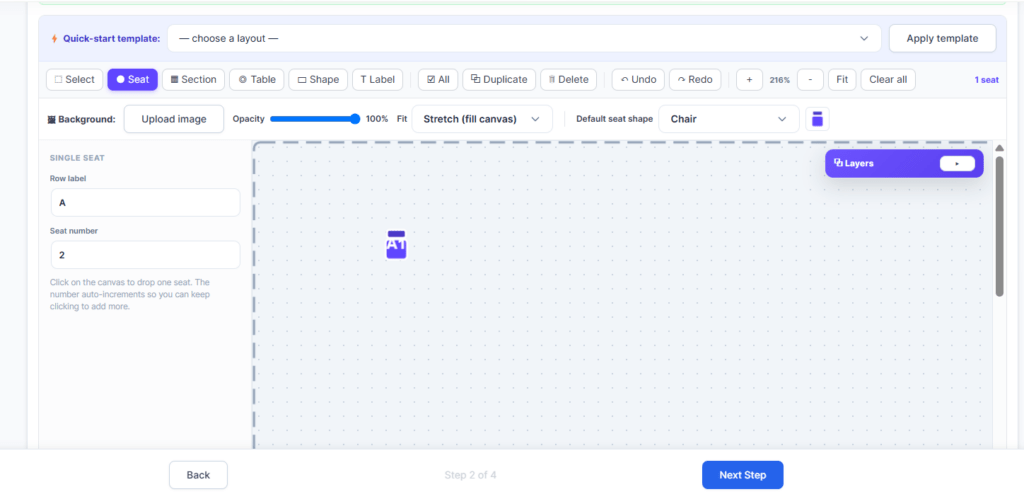Click the Delete button
Screen dimensions: 1024x499
click(x=568, y=80)
